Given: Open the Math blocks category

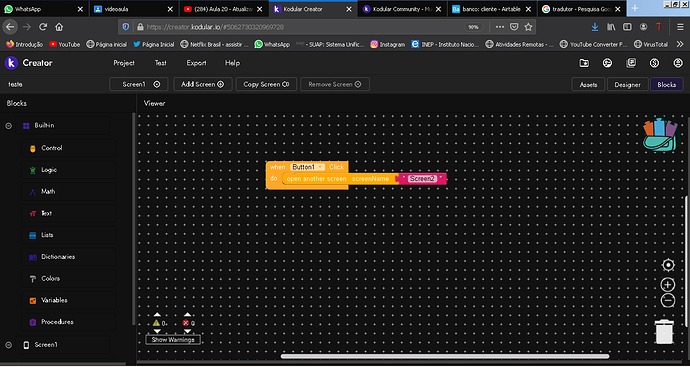Looking at the screenshot, I should [x=69, y=191].
